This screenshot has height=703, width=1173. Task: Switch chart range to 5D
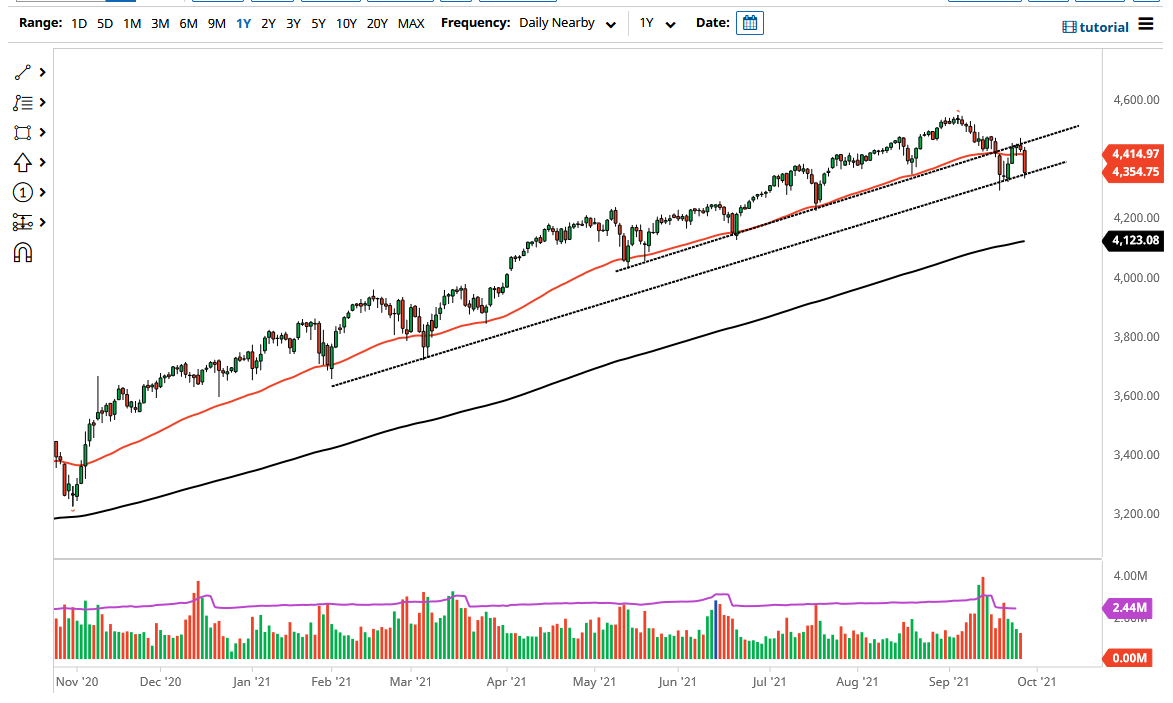point(104,23)
